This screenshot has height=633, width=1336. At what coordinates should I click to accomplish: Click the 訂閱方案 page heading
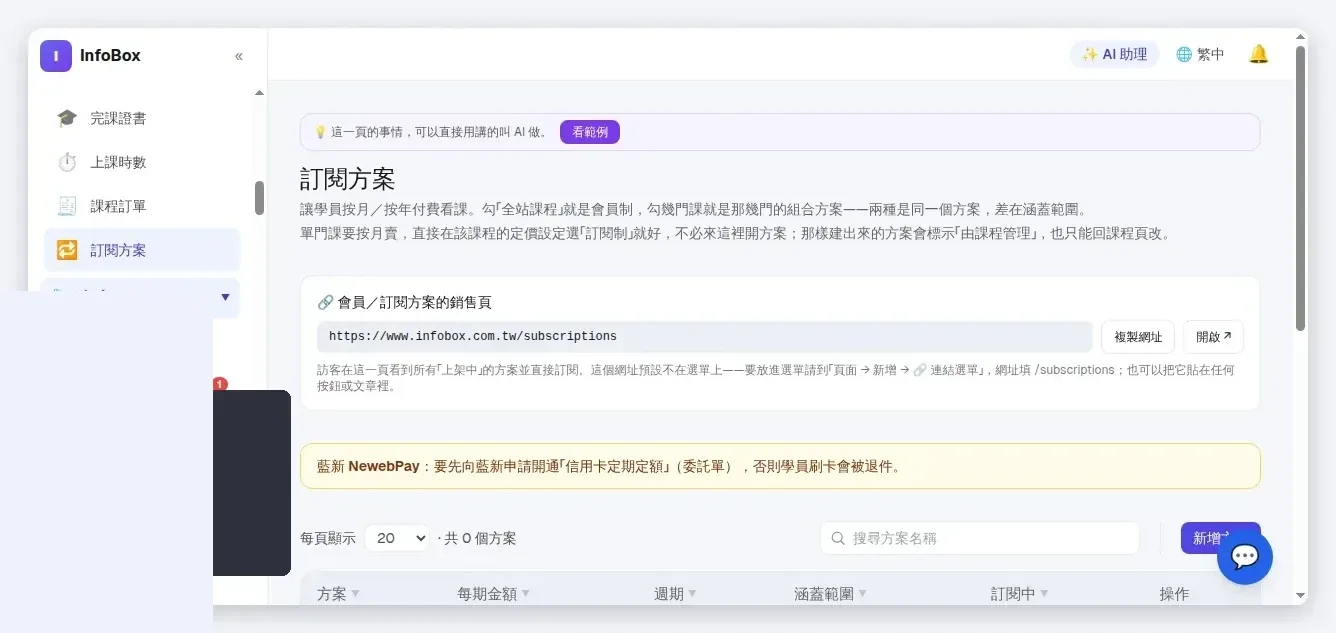(x=348, y=179)
